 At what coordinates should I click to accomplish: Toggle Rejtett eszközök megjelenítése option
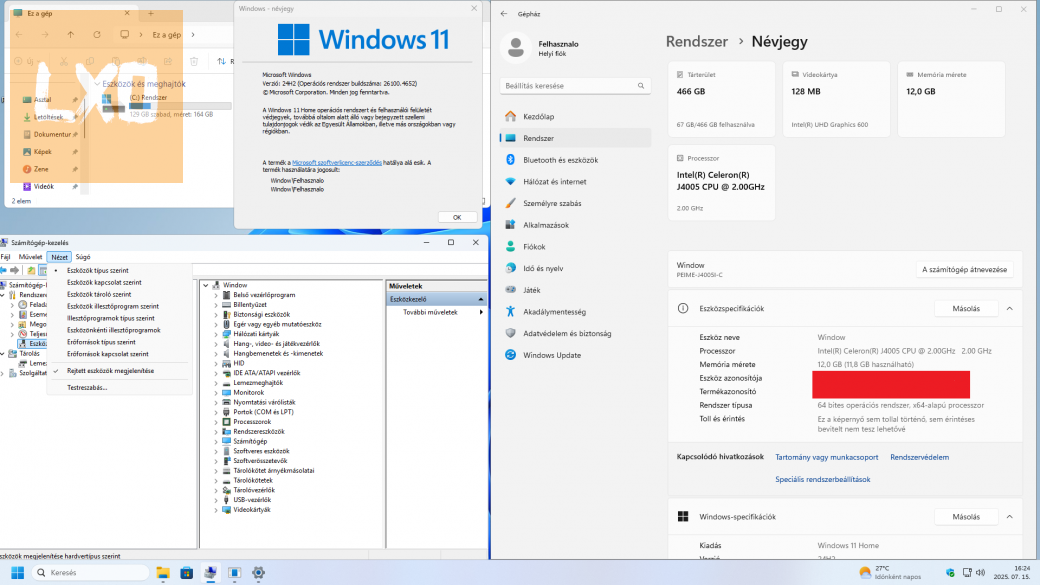click(x=110, y=370)
